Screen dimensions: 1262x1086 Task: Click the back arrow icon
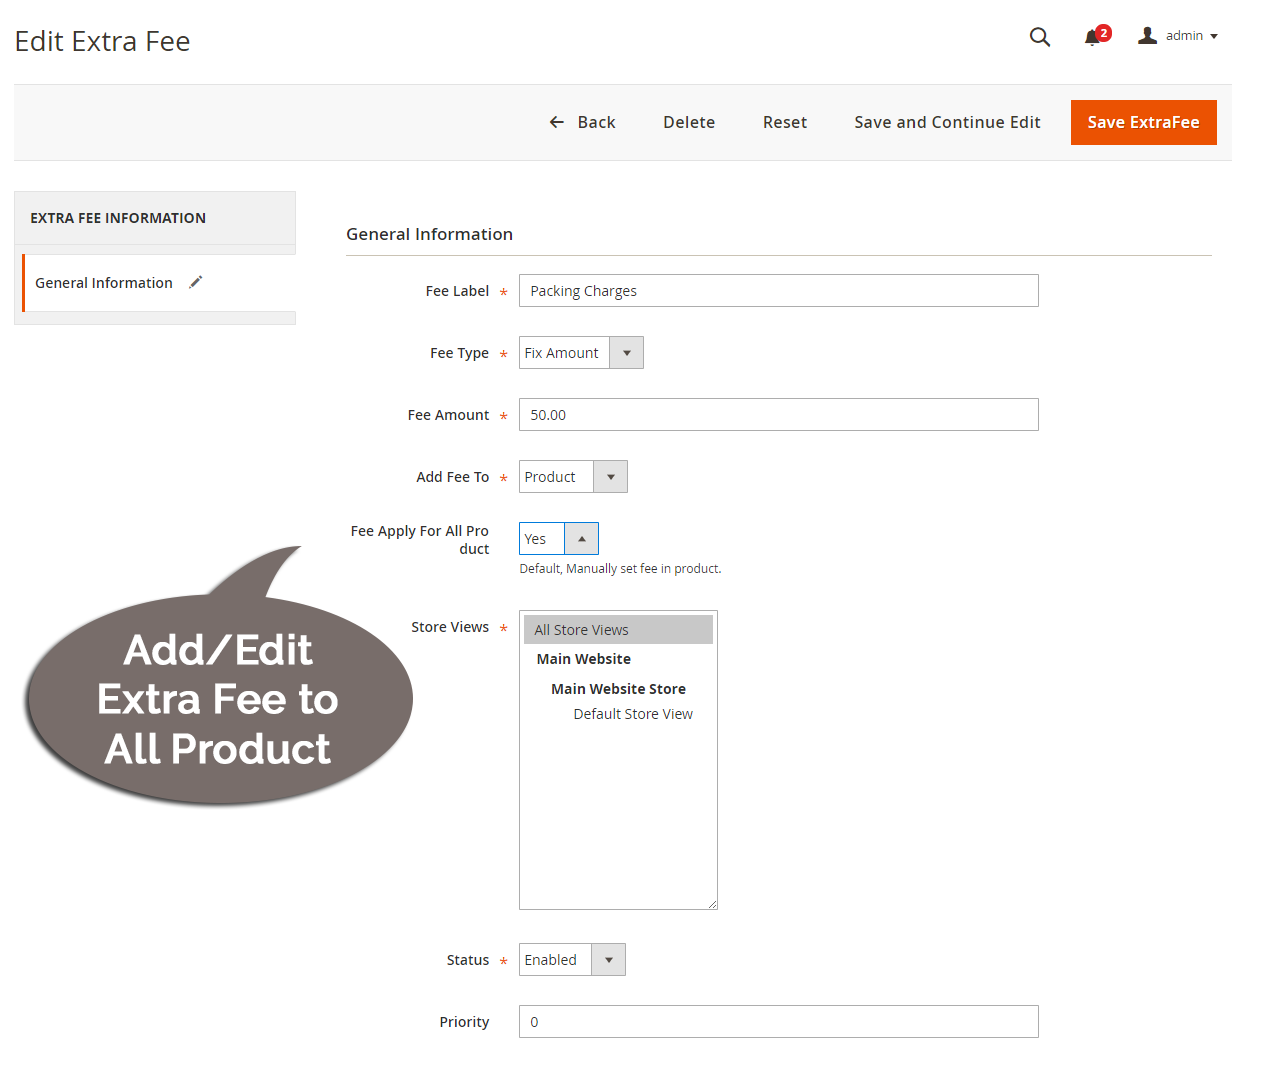pyautogui.click(x=557, y=122)
